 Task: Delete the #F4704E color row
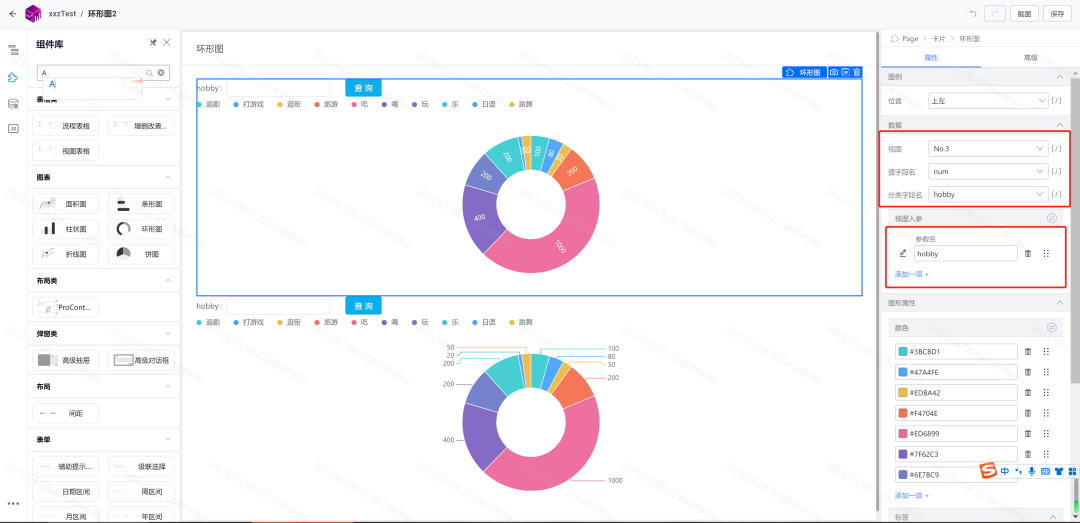[x=1028, y=413]
